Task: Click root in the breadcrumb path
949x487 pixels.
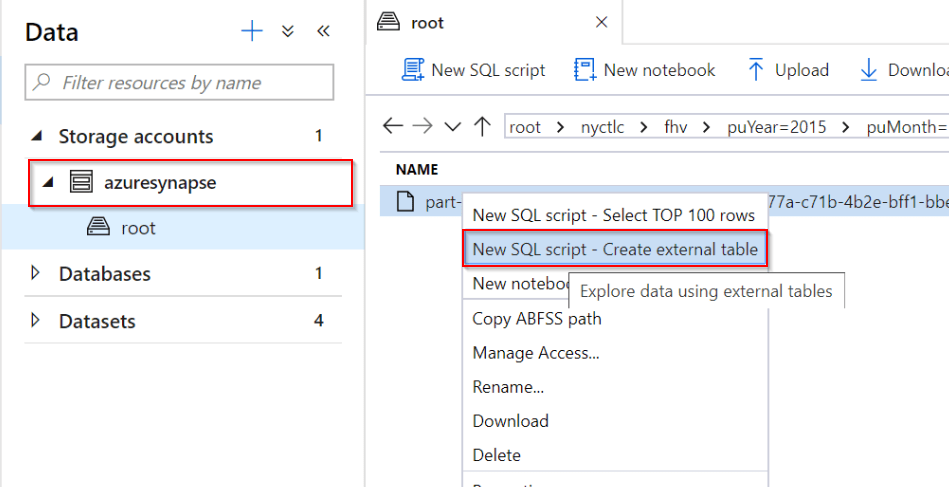Action: point(525,127)
